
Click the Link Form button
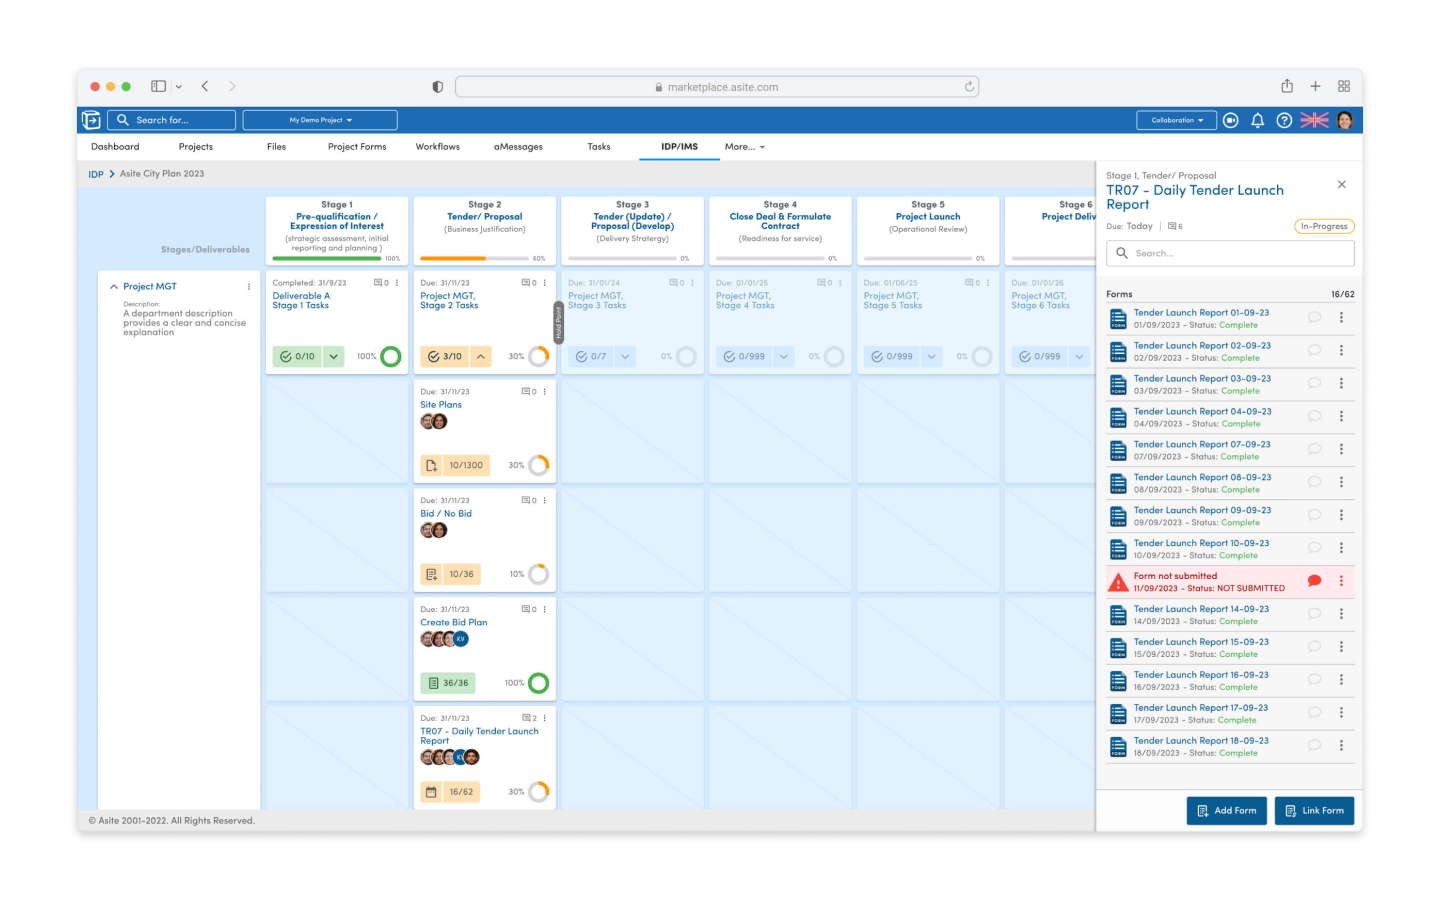click(x=1315, y=811)
